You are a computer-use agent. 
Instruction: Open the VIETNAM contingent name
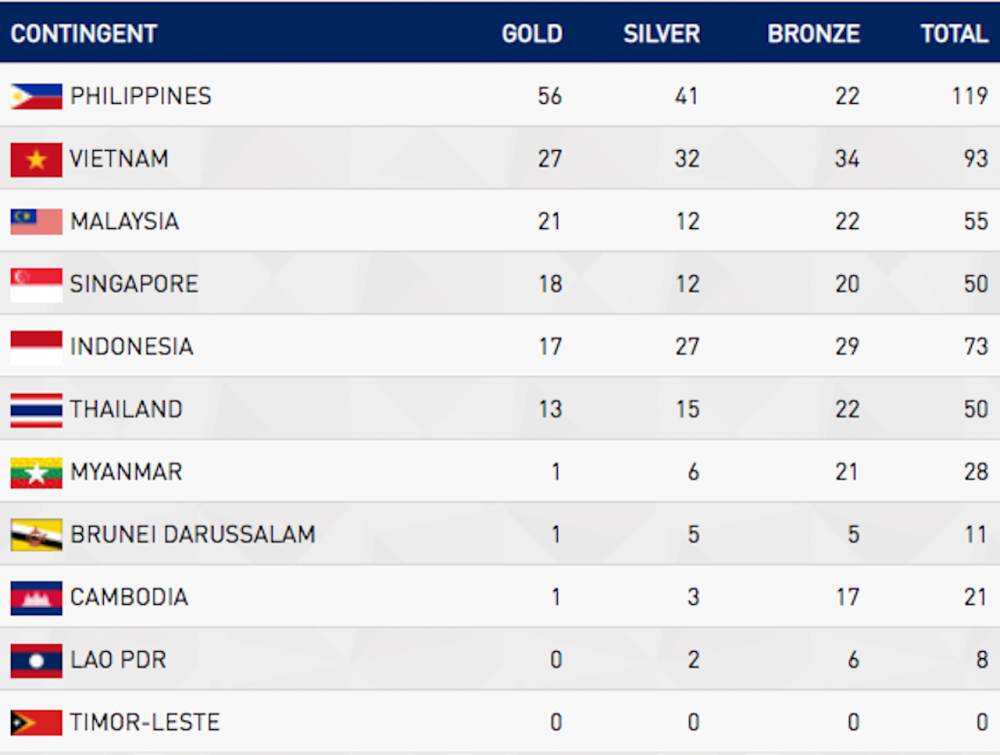coord(119,159)
